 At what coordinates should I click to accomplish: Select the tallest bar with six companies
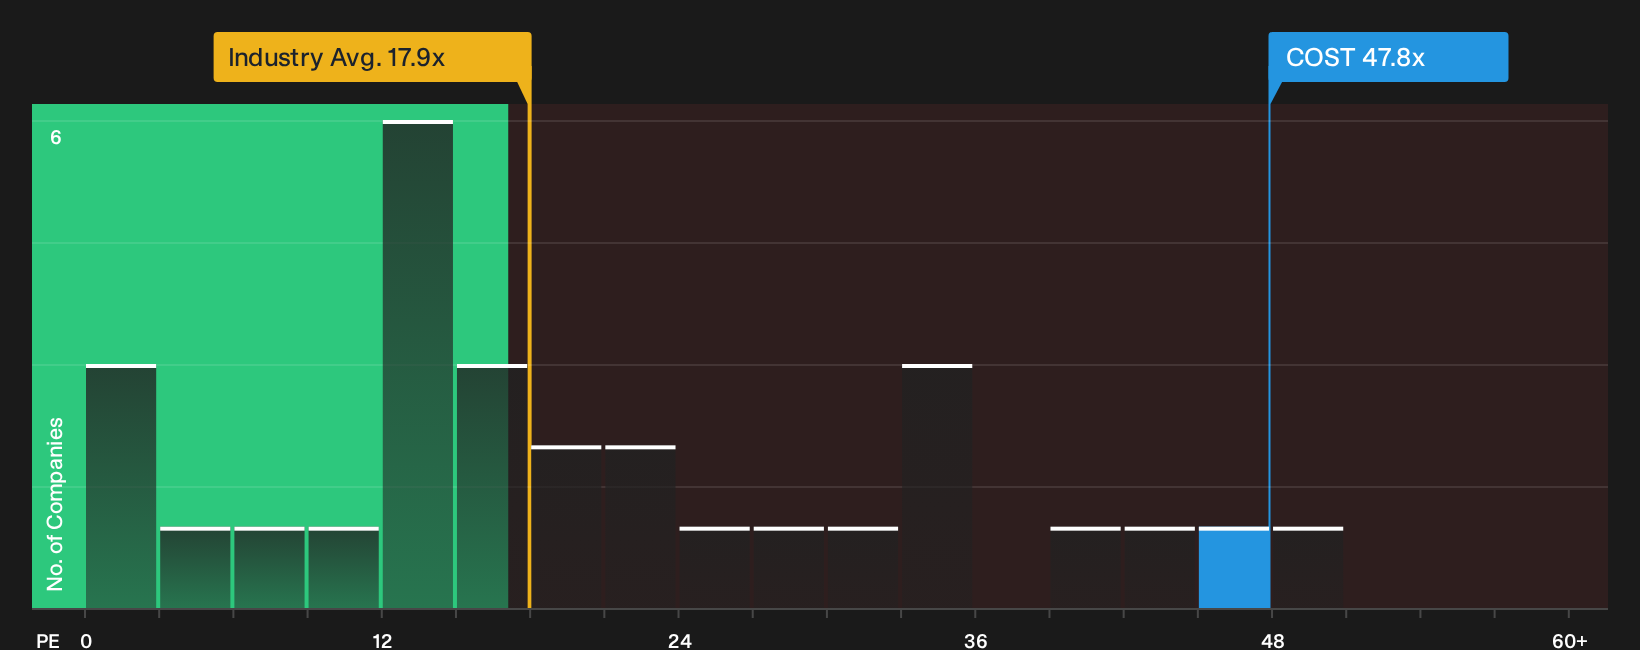[x=418, y=364]
